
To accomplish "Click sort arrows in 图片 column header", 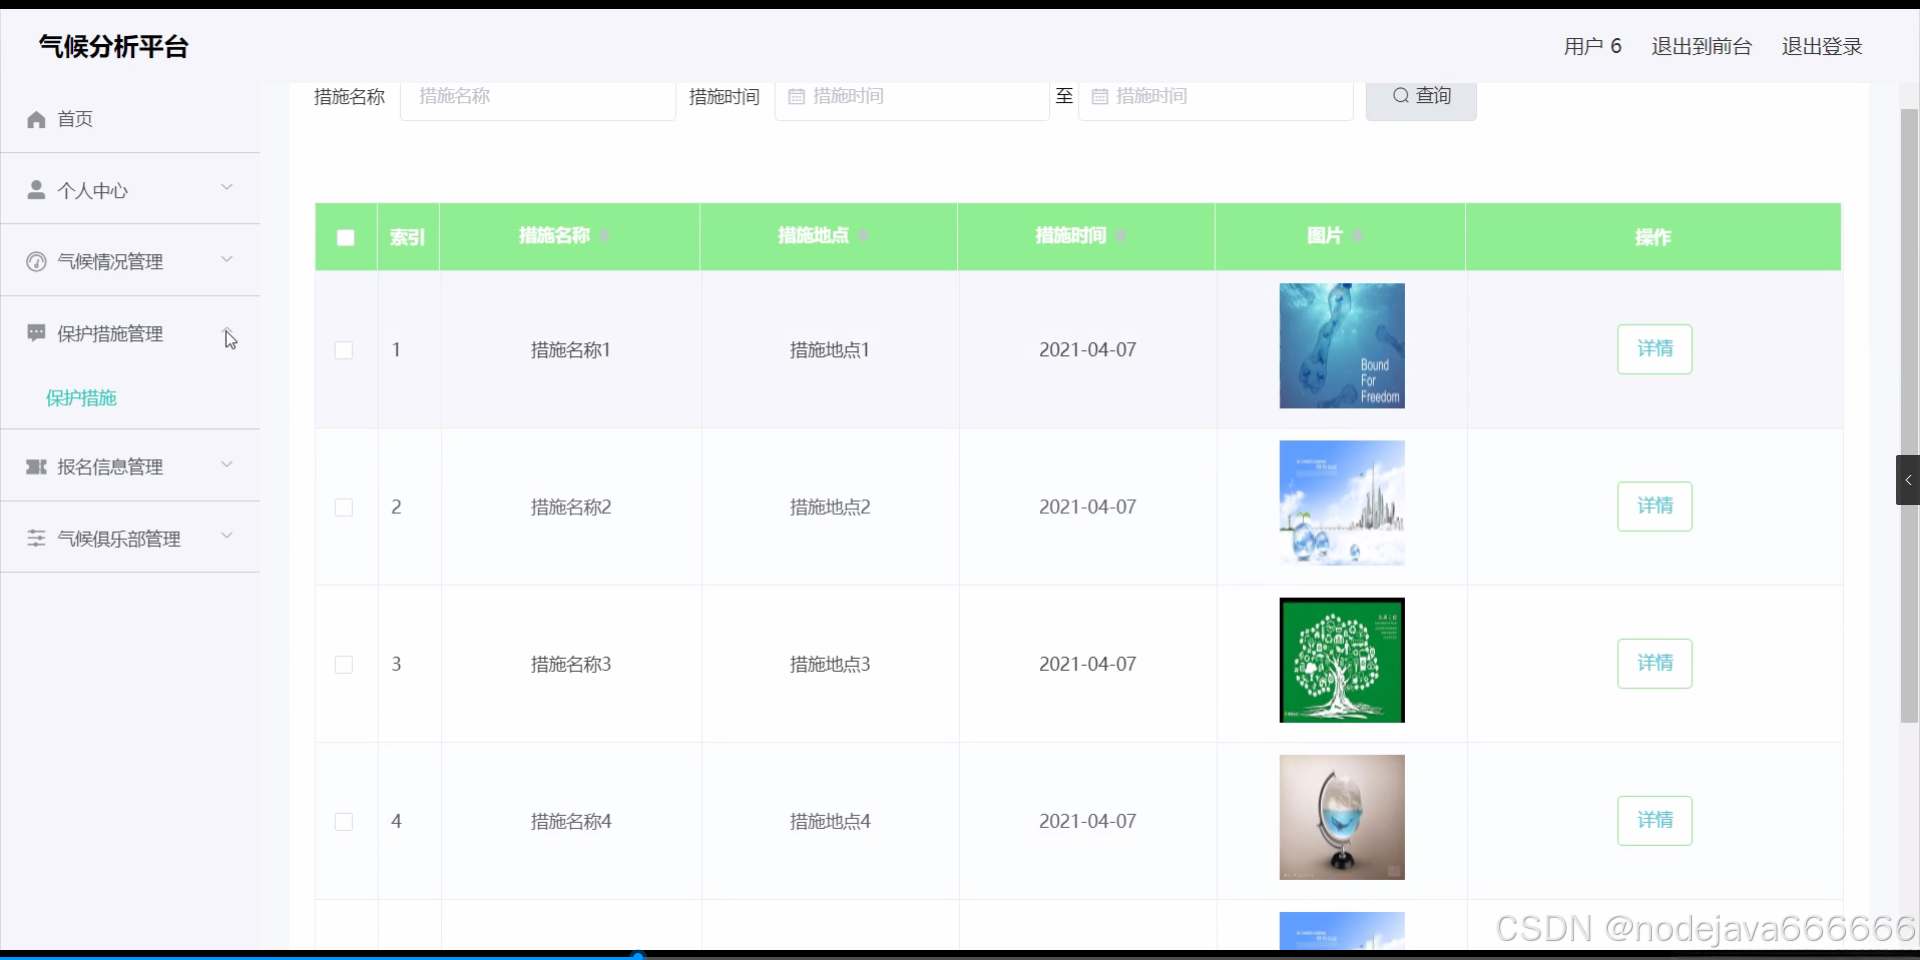I will (1358, 236).
